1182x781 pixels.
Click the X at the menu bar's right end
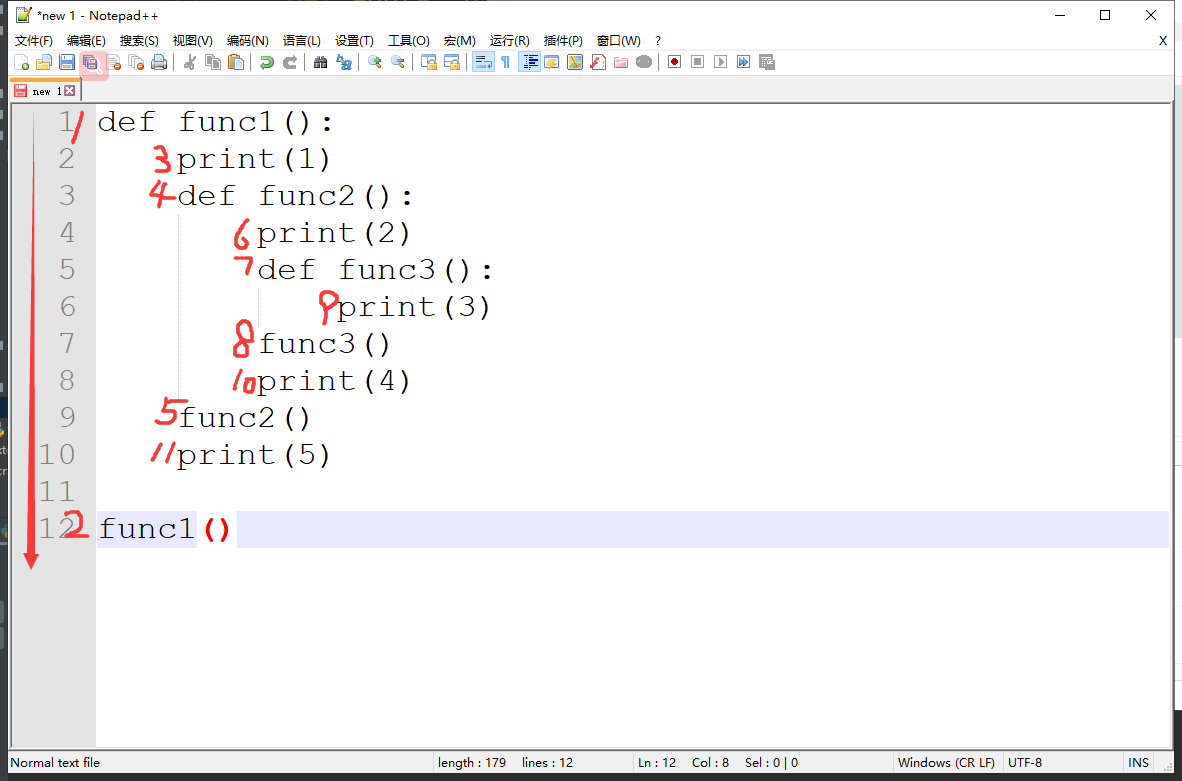[1162, 41]
